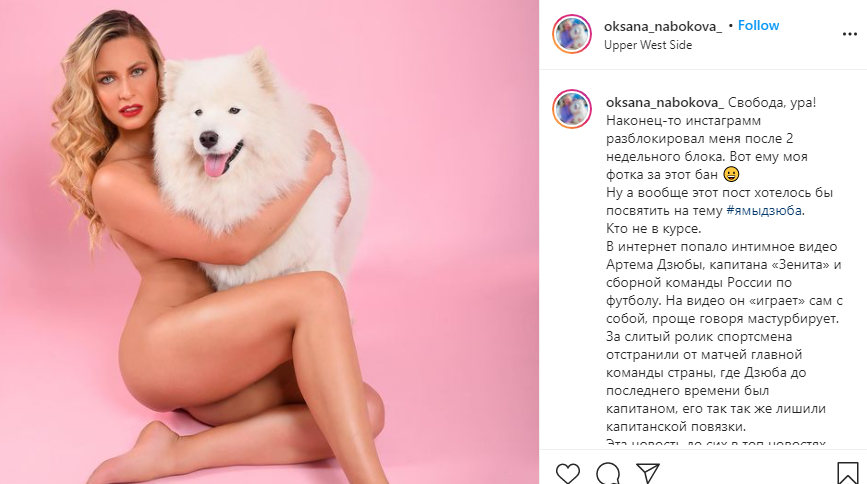Open comments via the speech bubble icon

pos(608,474)
